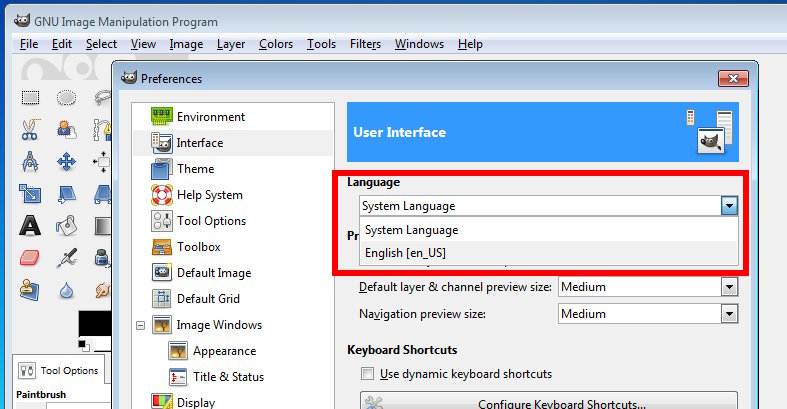The height and width of the screenshot is (409, 787).
Task: Click the Keyboard Shortcuts section heading
Action: tap(402, 350)
